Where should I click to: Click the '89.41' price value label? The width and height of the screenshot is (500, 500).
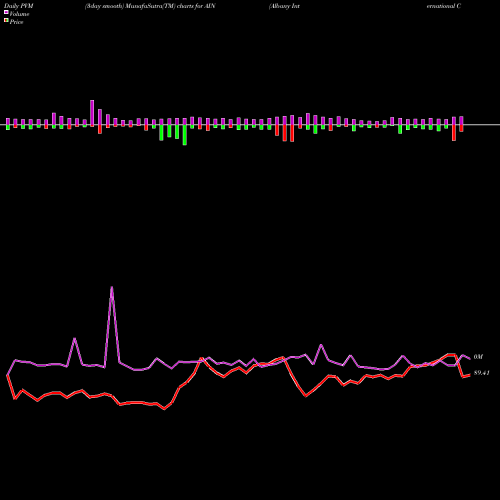coord(482,373)
